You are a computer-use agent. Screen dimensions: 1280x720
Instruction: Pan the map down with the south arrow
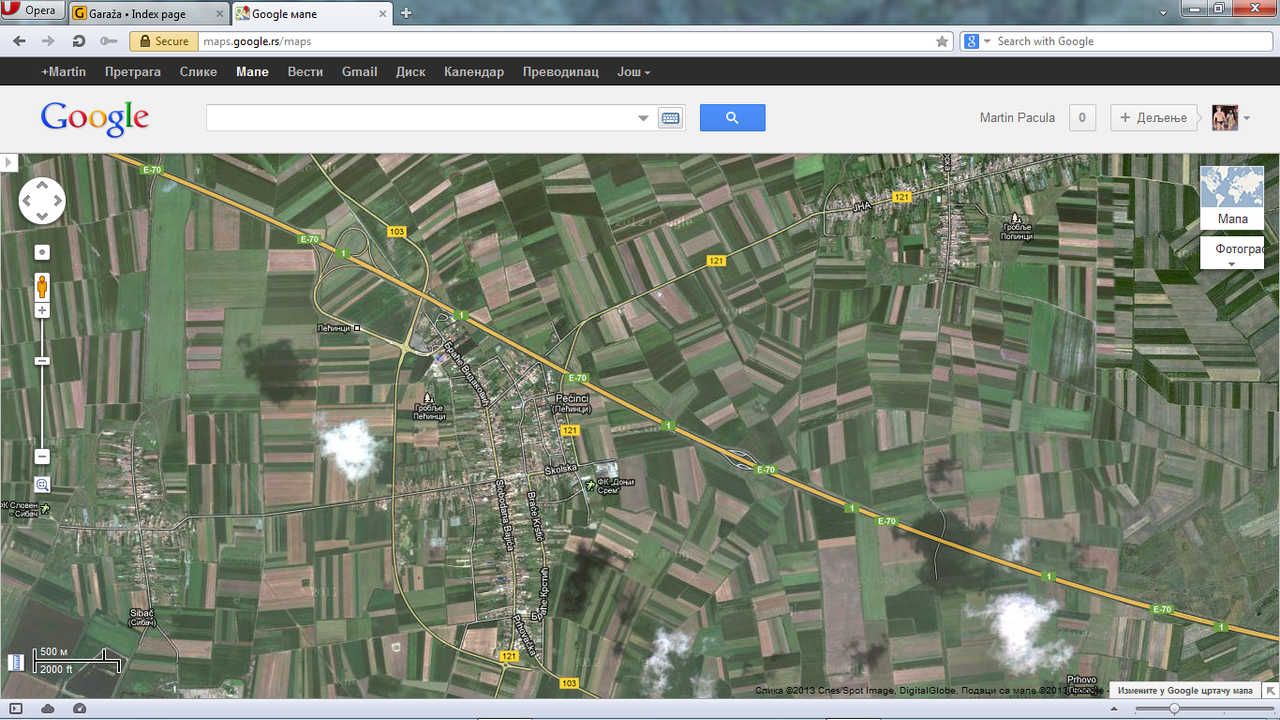pos(42,216)
